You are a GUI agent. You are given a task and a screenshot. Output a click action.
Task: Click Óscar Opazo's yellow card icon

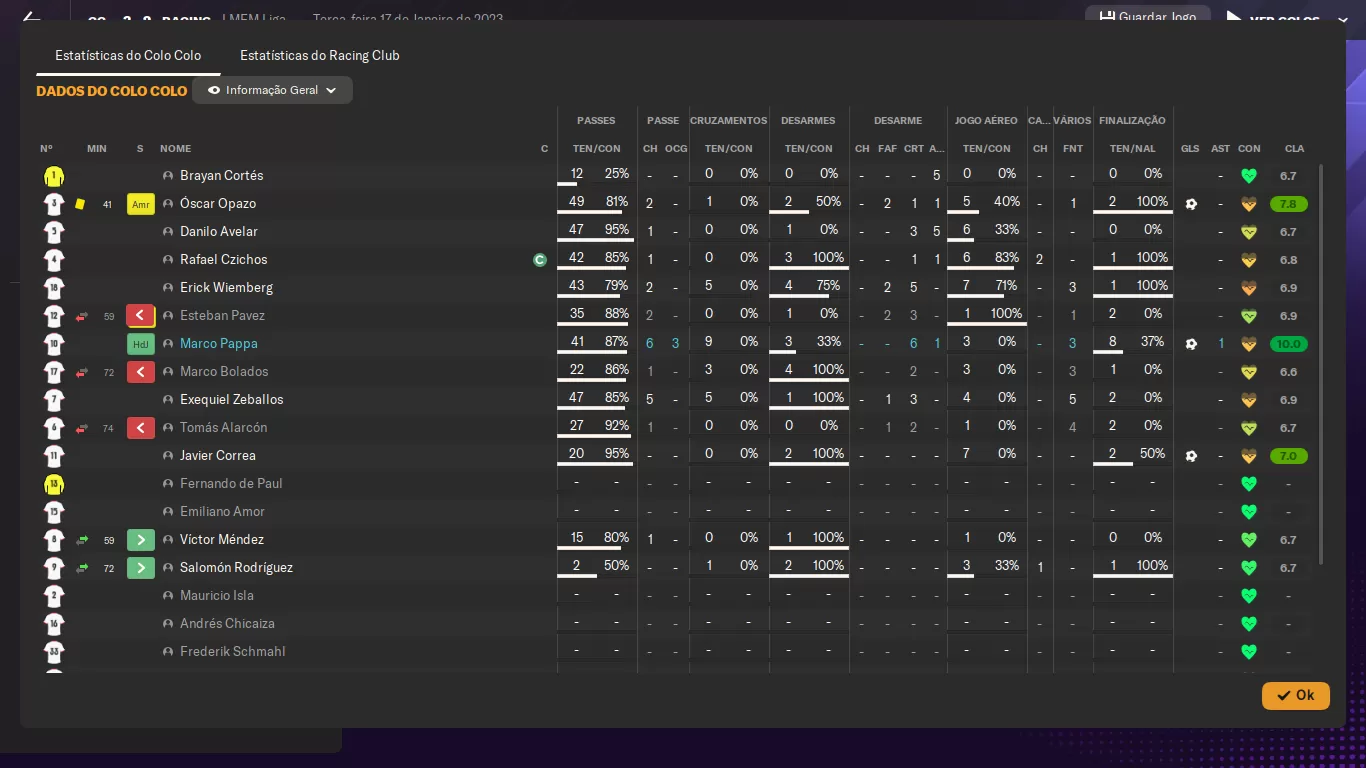tap(80, 204)
